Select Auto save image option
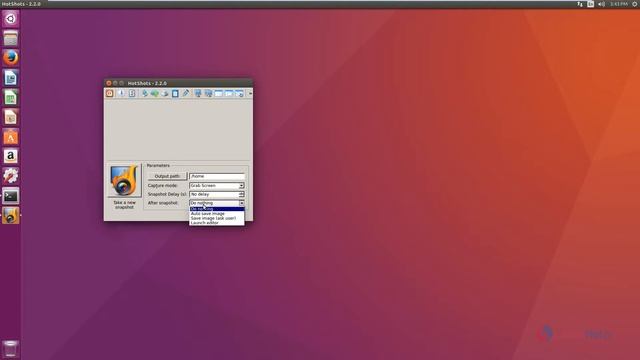This screenshot has height=360, width=640. pyautogui.click(x=217, y=213)
